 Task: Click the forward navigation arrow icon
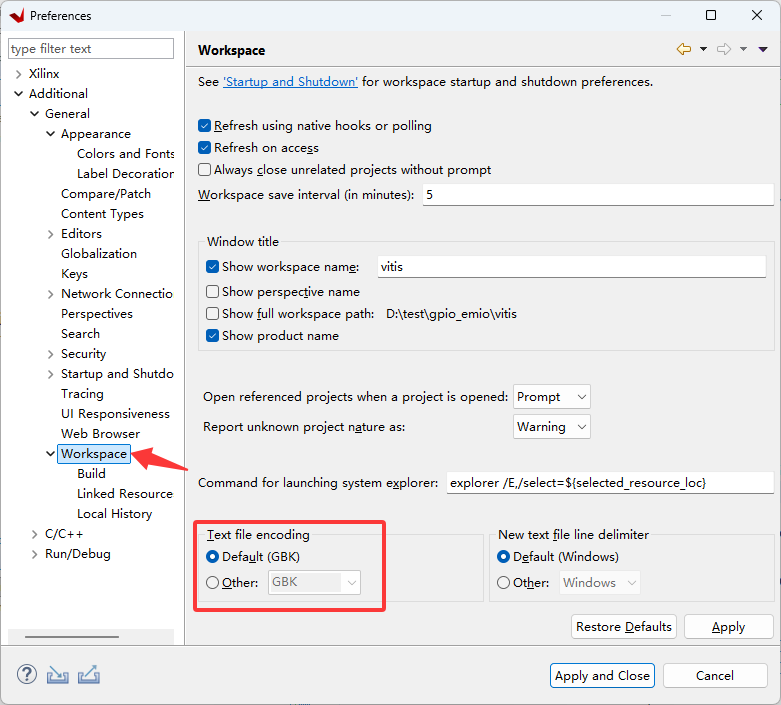[724, 49]
